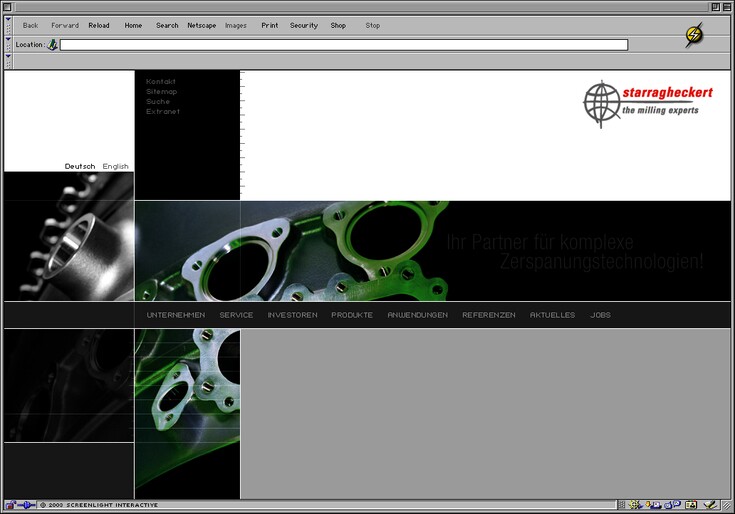Click the Forward toolbar button
This screenshot has height=514, width=735.
pyautogui.click(x=65, y=25)
